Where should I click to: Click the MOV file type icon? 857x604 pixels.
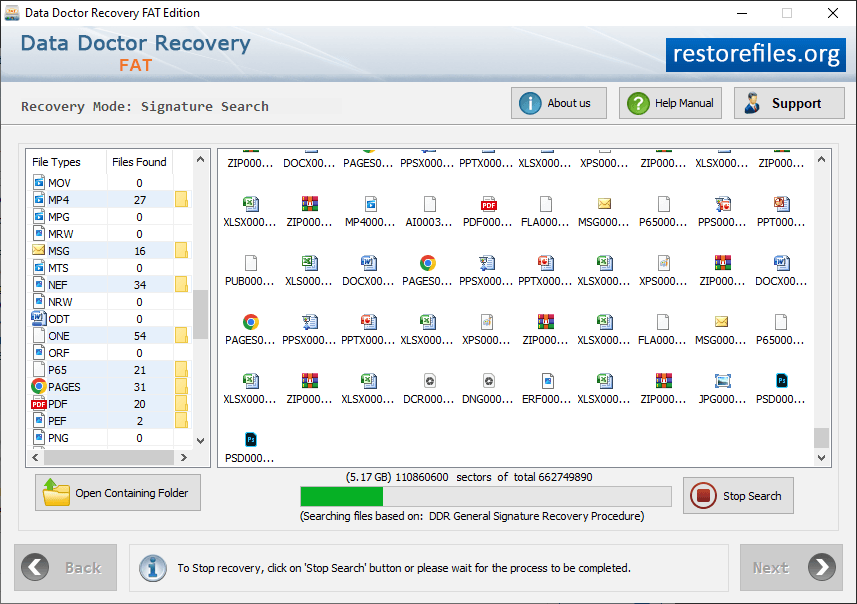pyautogui.click(x=39, y=182)
